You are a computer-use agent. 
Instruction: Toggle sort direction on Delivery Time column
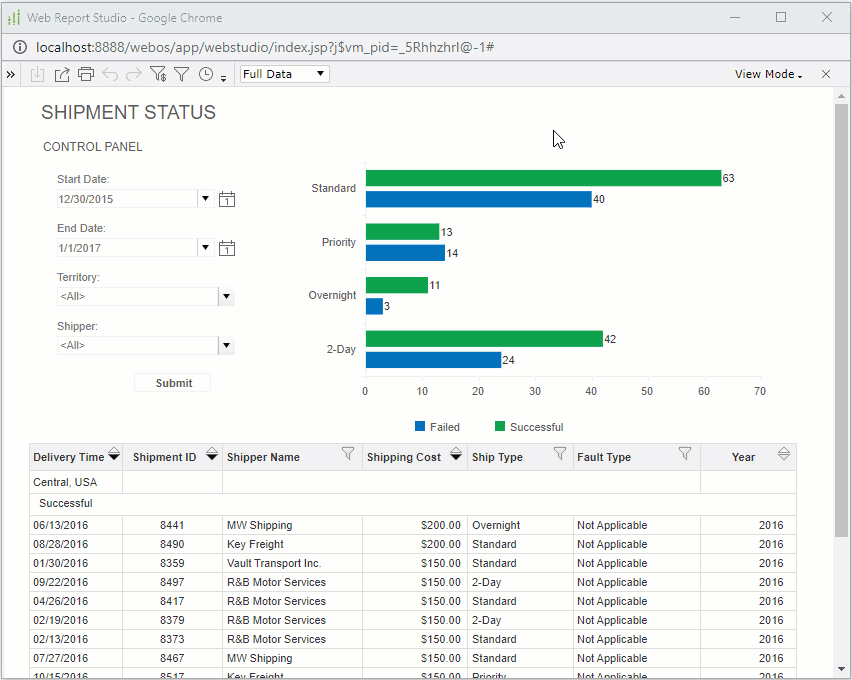coord(113,454)
